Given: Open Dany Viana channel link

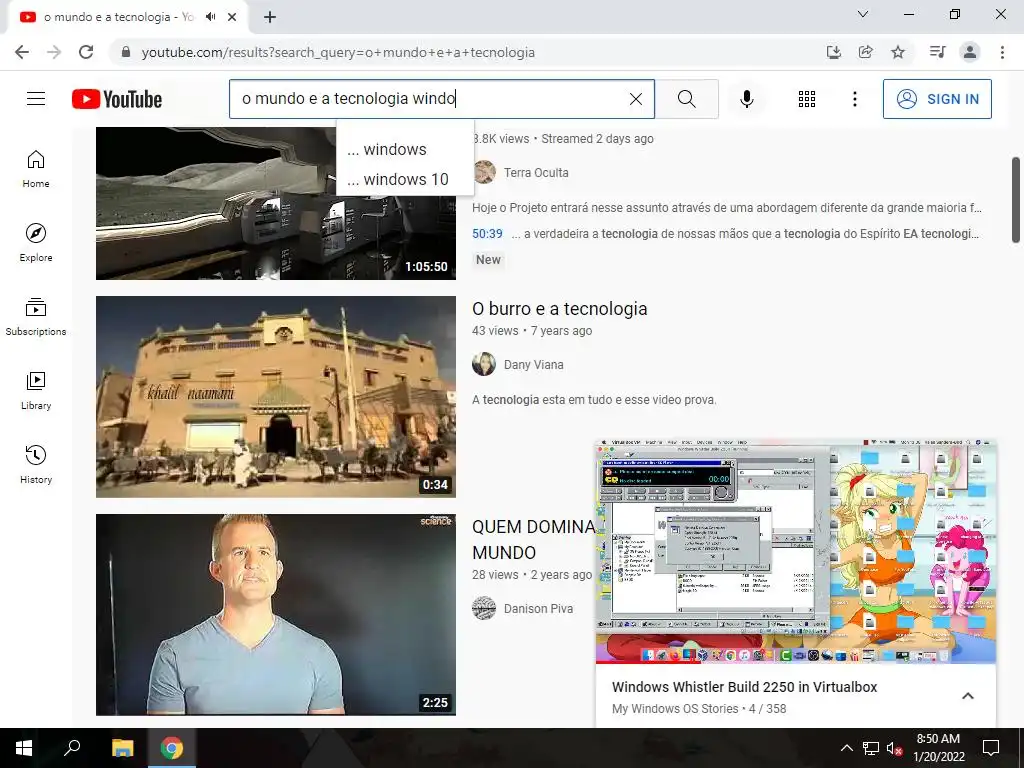Looking at the screenshot, I should coord(534,364).
